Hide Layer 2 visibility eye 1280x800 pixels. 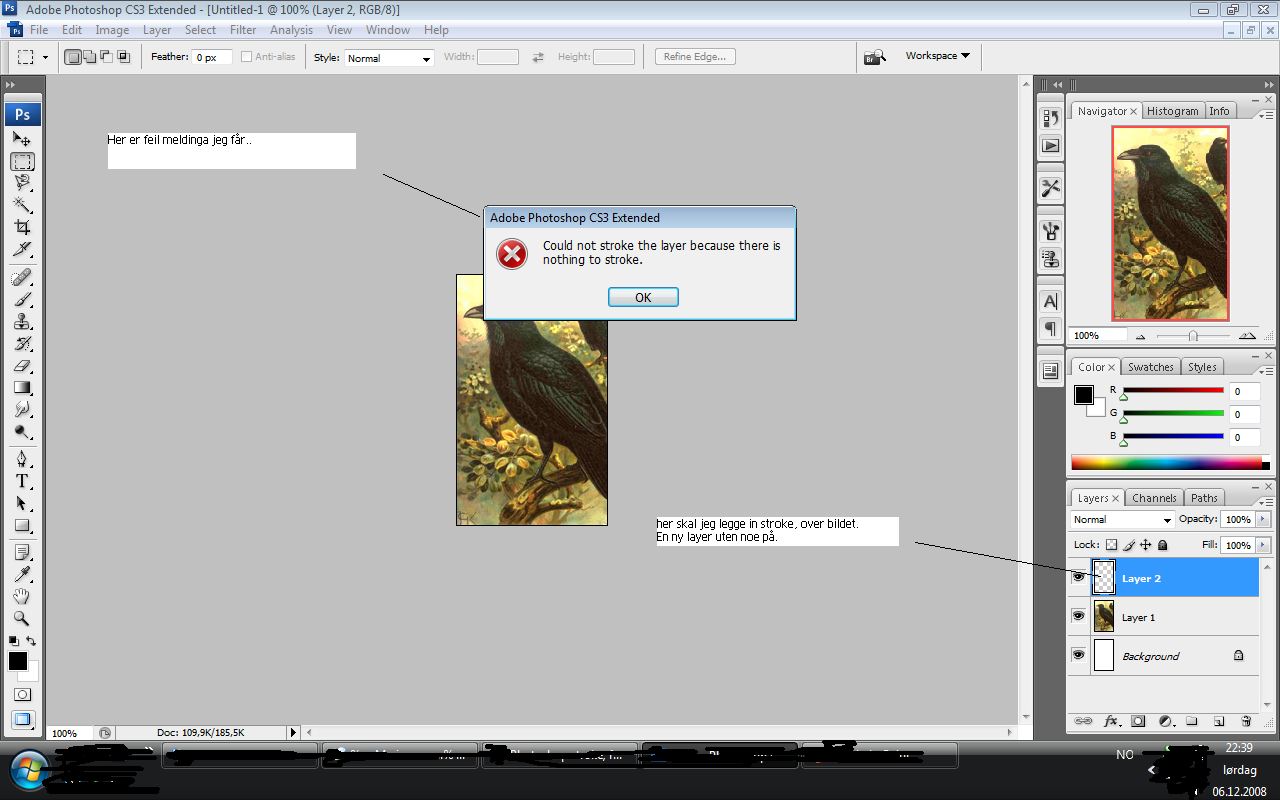coord(1078,577)
